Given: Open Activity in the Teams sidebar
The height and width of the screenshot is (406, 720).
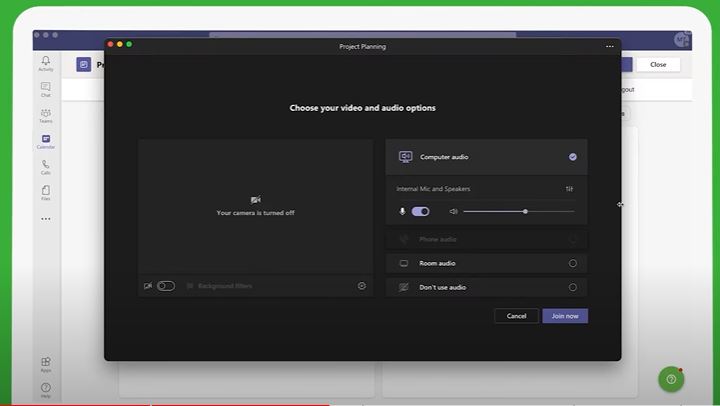Looking at the screenshot, I should click(x=46, y=63).
